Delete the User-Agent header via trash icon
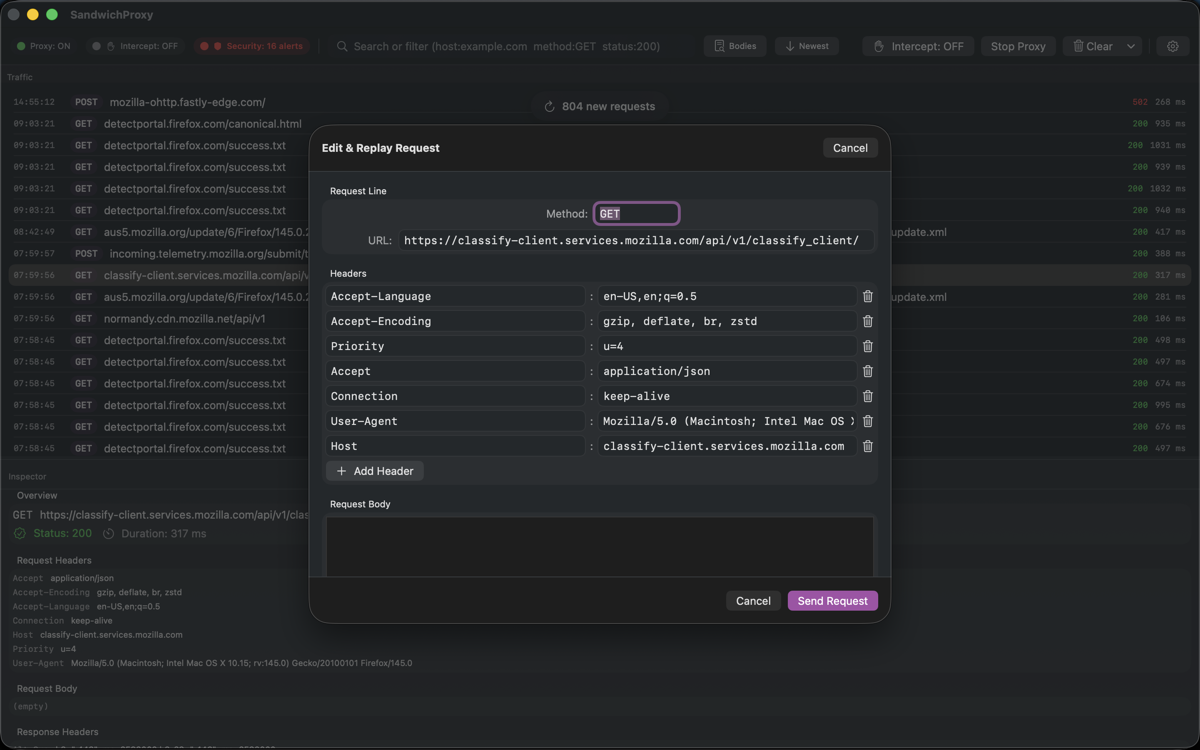The height and width of the screenshot is (750, 1200). 867,421
